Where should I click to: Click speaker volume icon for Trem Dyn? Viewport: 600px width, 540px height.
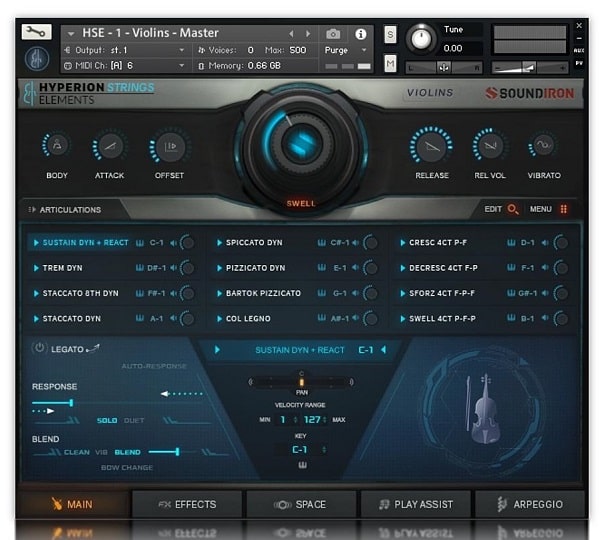(x=173, y=268)
